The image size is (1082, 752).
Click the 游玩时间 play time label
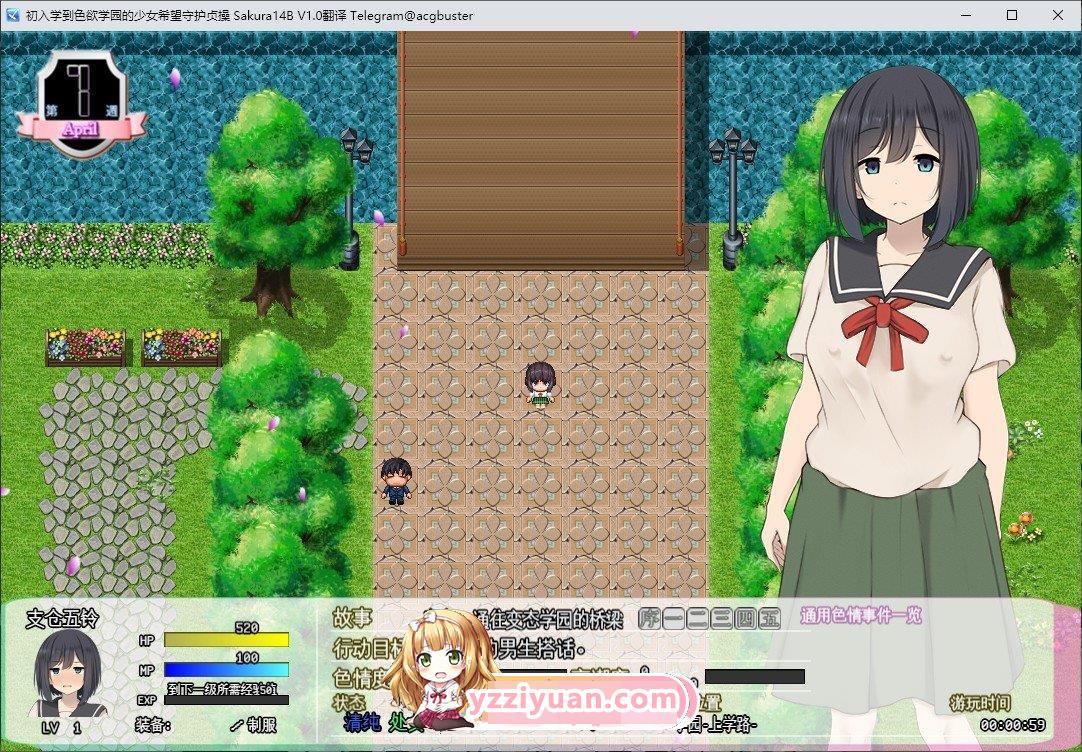coord(980,703)
